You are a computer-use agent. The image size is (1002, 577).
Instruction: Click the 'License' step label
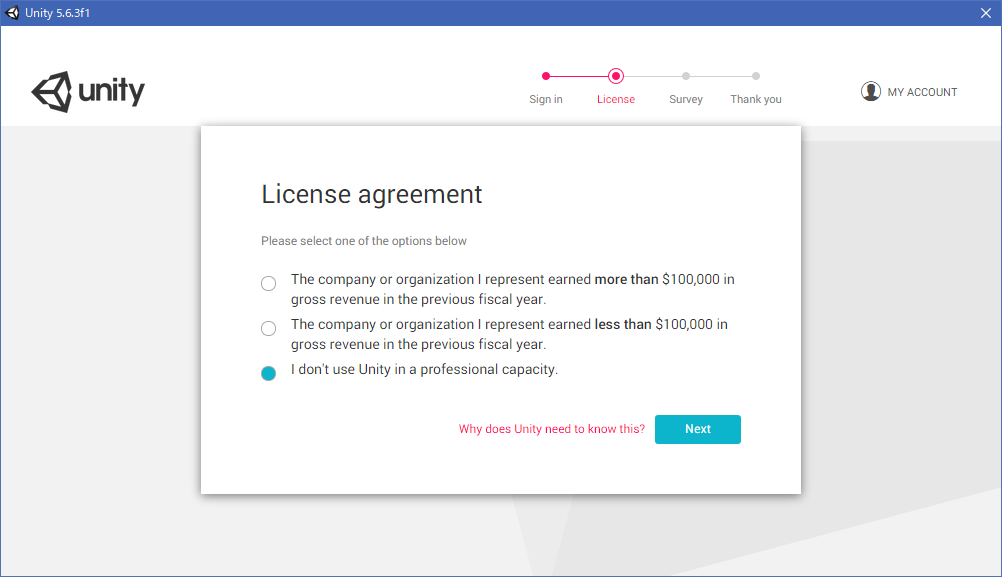(x=616, y=99)
